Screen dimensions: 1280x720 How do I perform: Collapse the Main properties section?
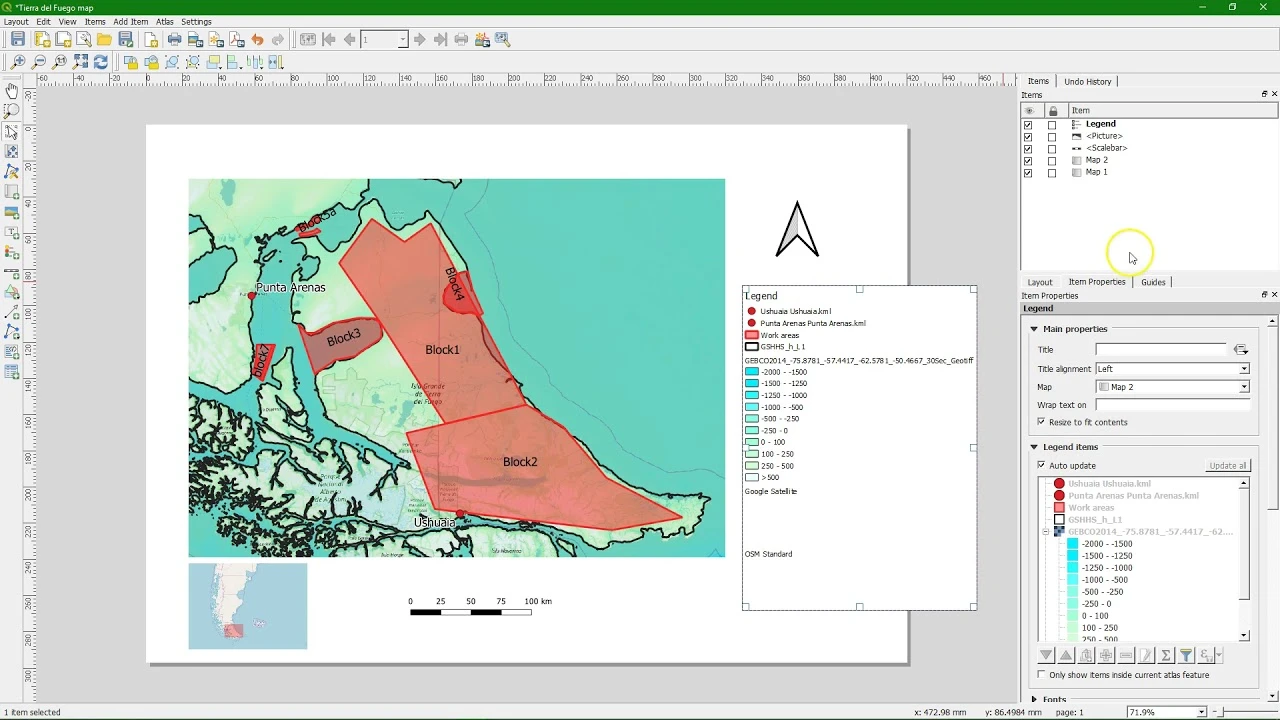click(1034, 329)
